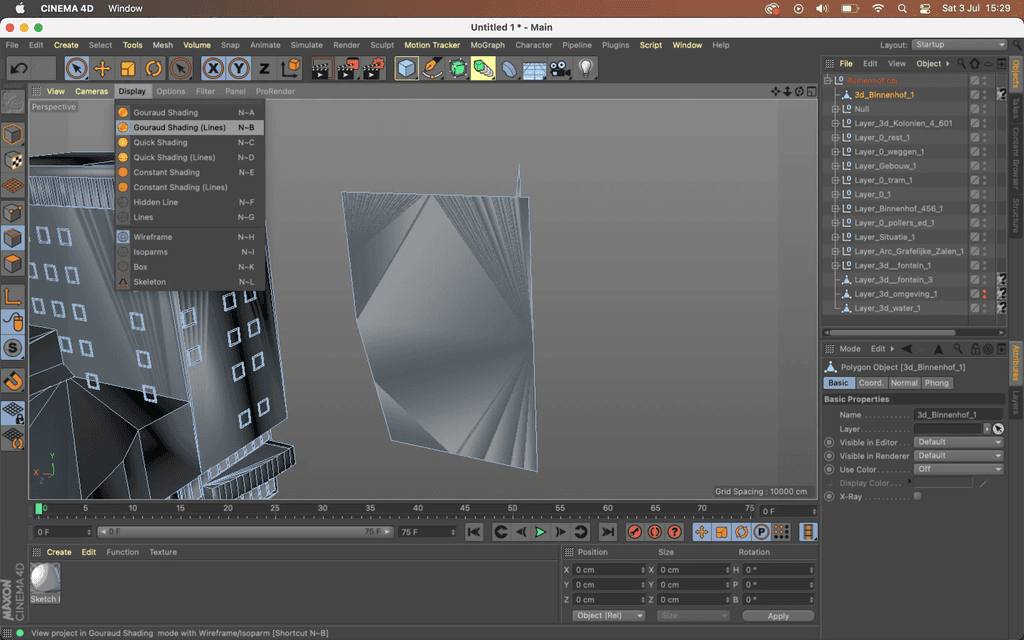Click the Sketch material thumbnail
Screen dimensions: 1024x640
pyautogui.click(x=45, y=578)
